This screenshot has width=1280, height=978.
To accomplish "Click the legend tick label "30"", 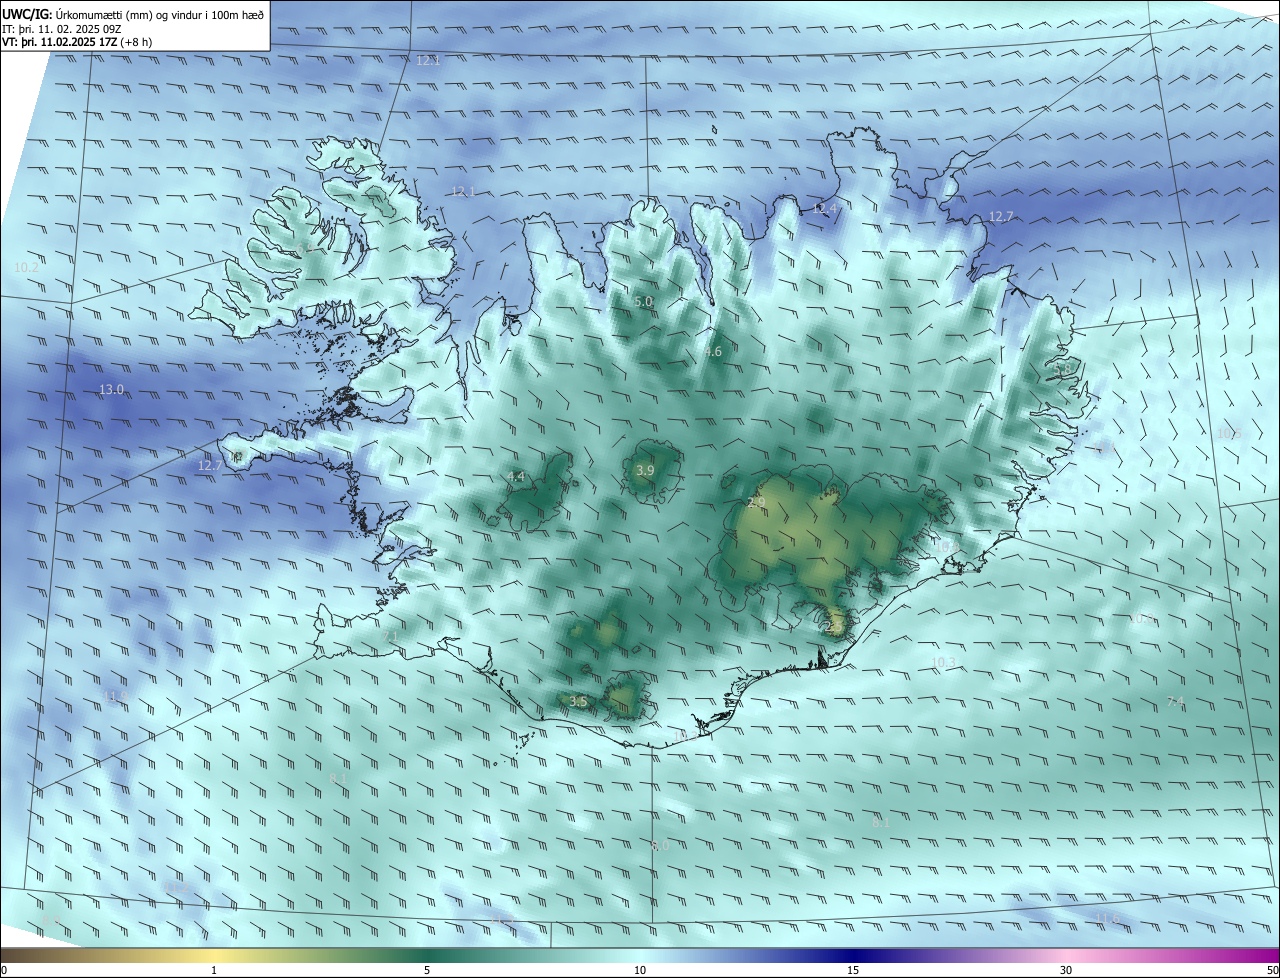I will tap(1066, 971).
